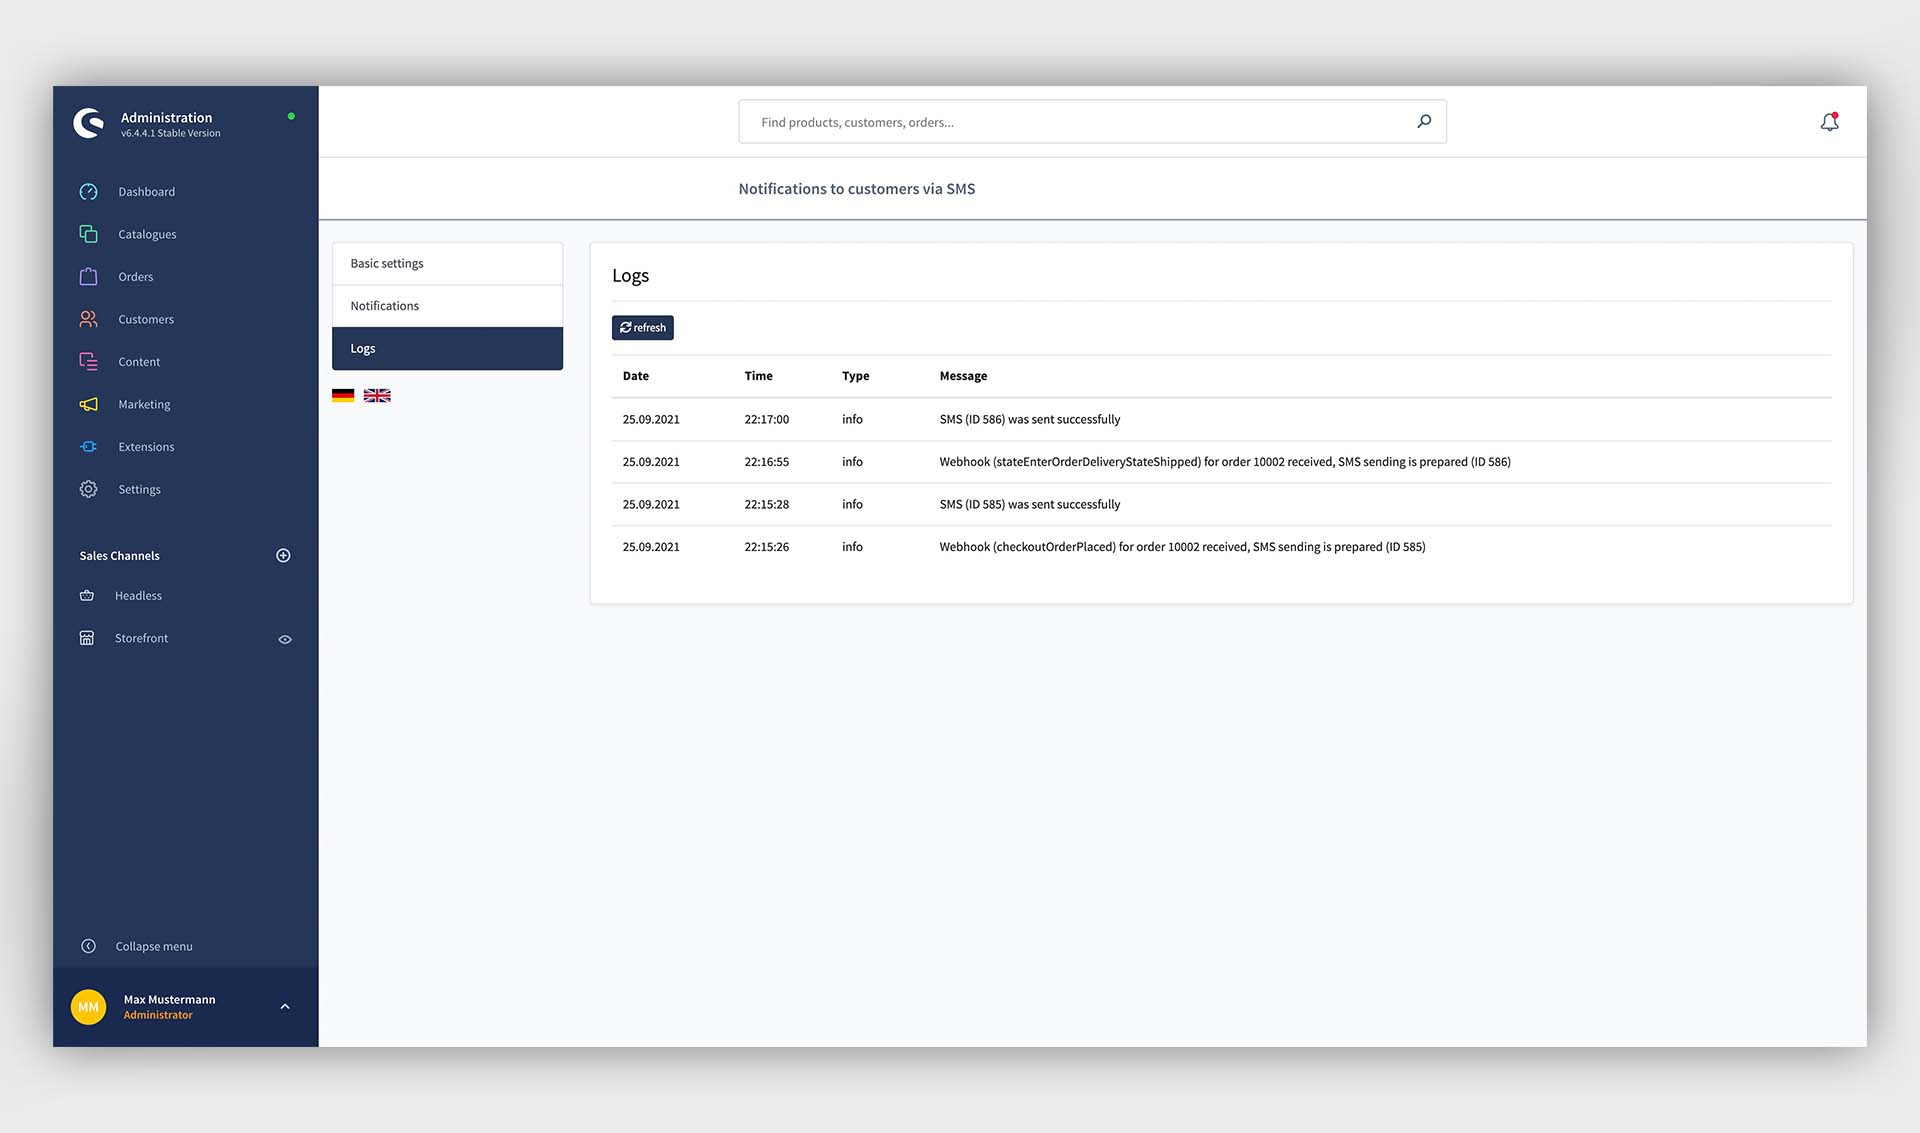
Task: Click the Notifications to customers via SMS title
Action: pyautogui.click(x=856, y=189)
